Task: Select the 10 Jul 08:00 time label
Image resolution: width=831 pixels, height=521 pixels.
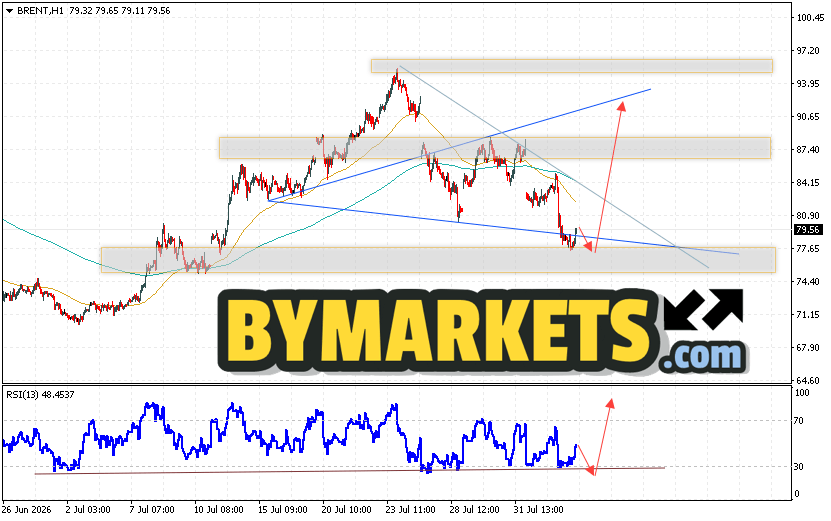Action: 218,510
